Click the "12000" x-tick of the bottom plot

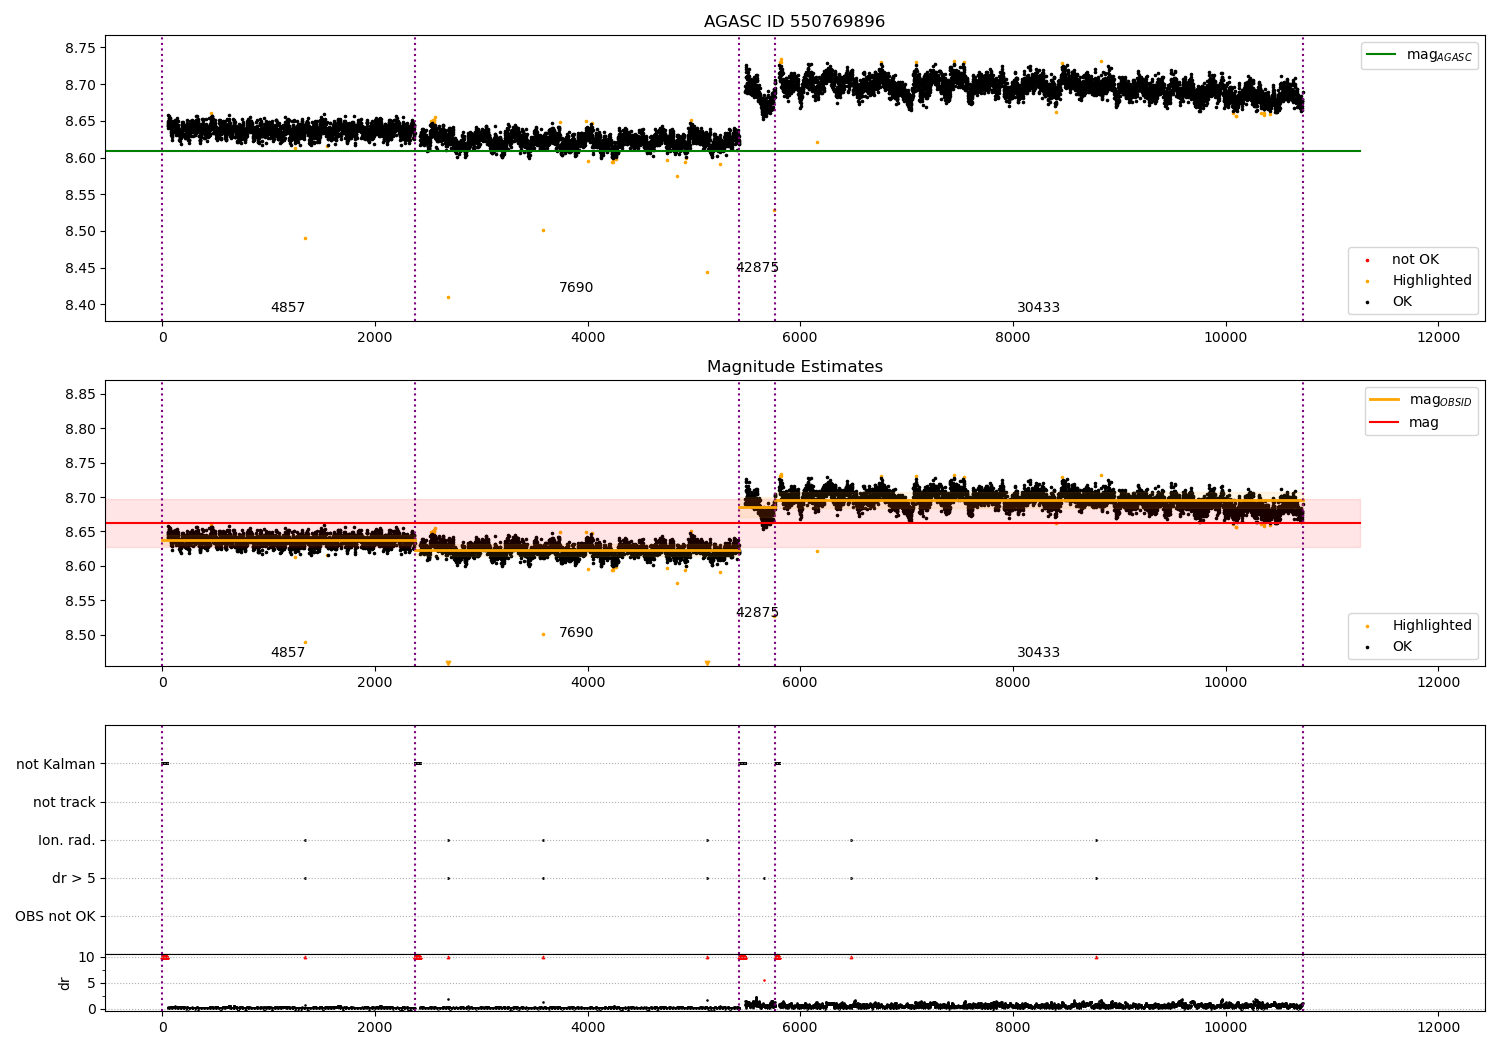(1439, 1027)
